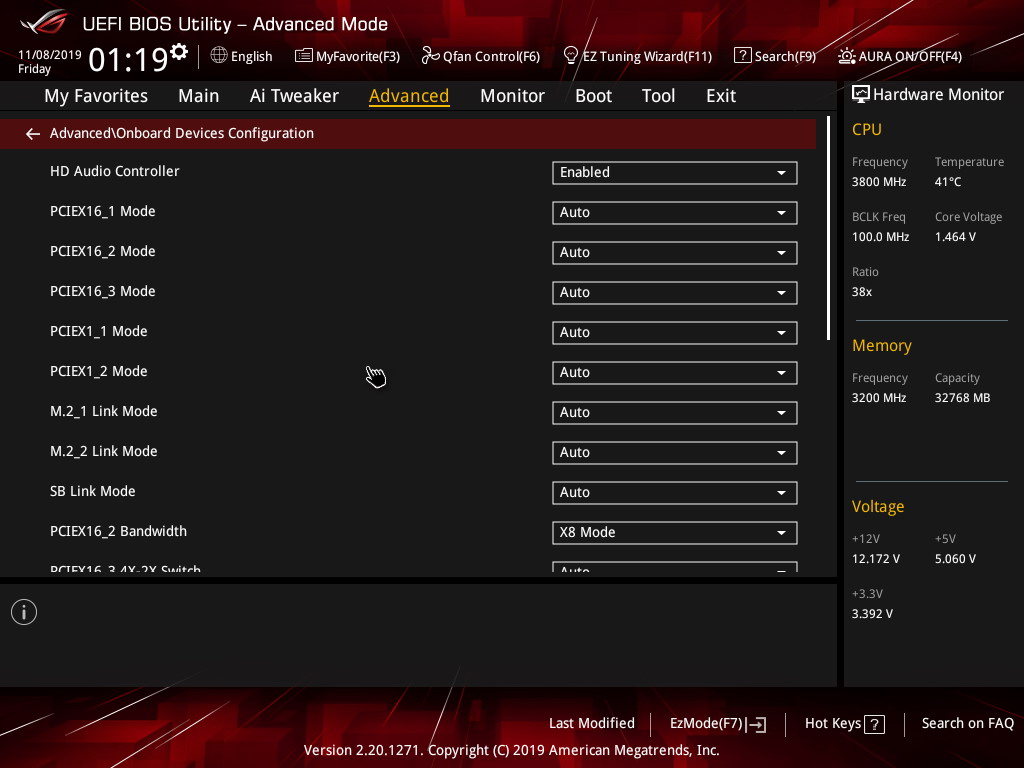Switch to Monitor tab
Image resolution: width=1024 pixels, height=768 pixels.
(512, 96)
